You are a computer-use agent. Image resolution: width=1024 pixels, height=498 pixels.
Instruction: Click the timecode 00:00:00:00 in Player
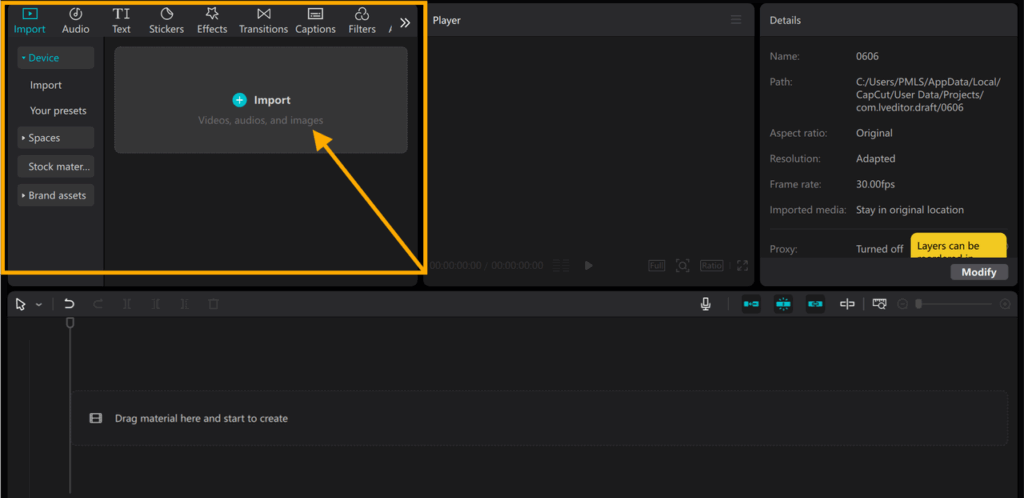[x=456, y=266]
